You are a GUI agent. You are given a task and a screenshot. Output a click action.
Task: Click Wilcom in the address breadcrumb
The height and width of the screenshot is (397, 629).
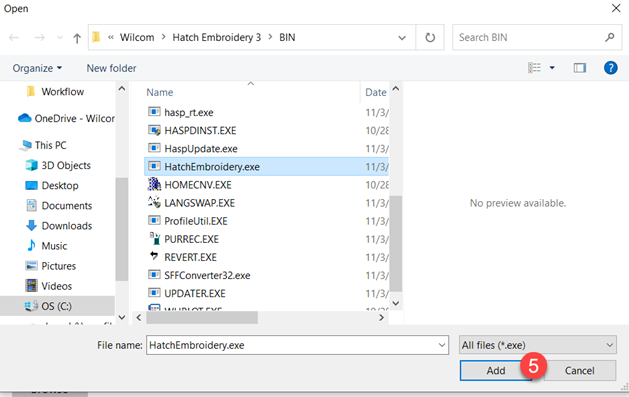[137, 37]
